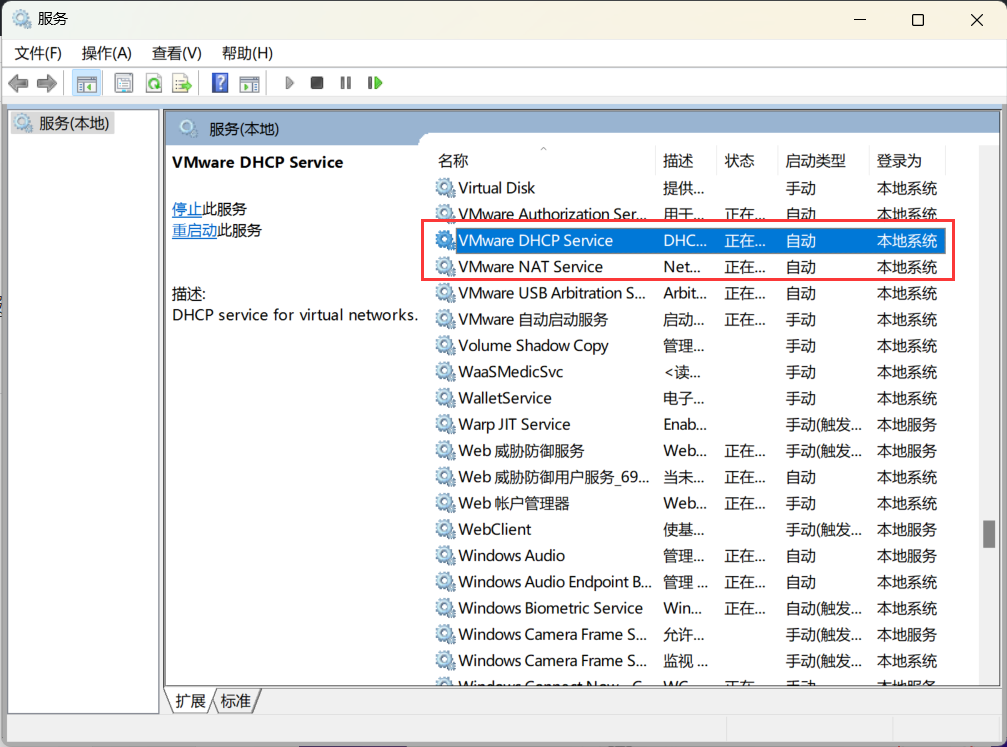The height and width of the screenshot is (747, 1007).
Task: Open the 查看(V) menu
Action: pos(177,53)
